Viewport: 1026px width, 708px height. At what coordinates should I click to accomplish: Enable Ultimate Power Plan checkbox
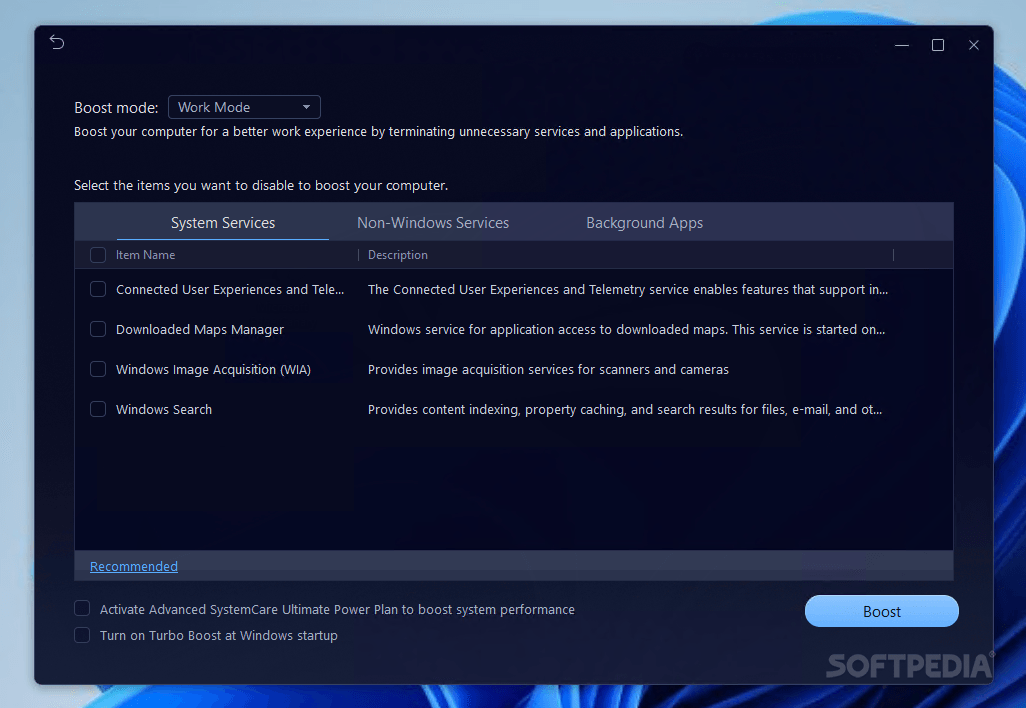(82, 609)
